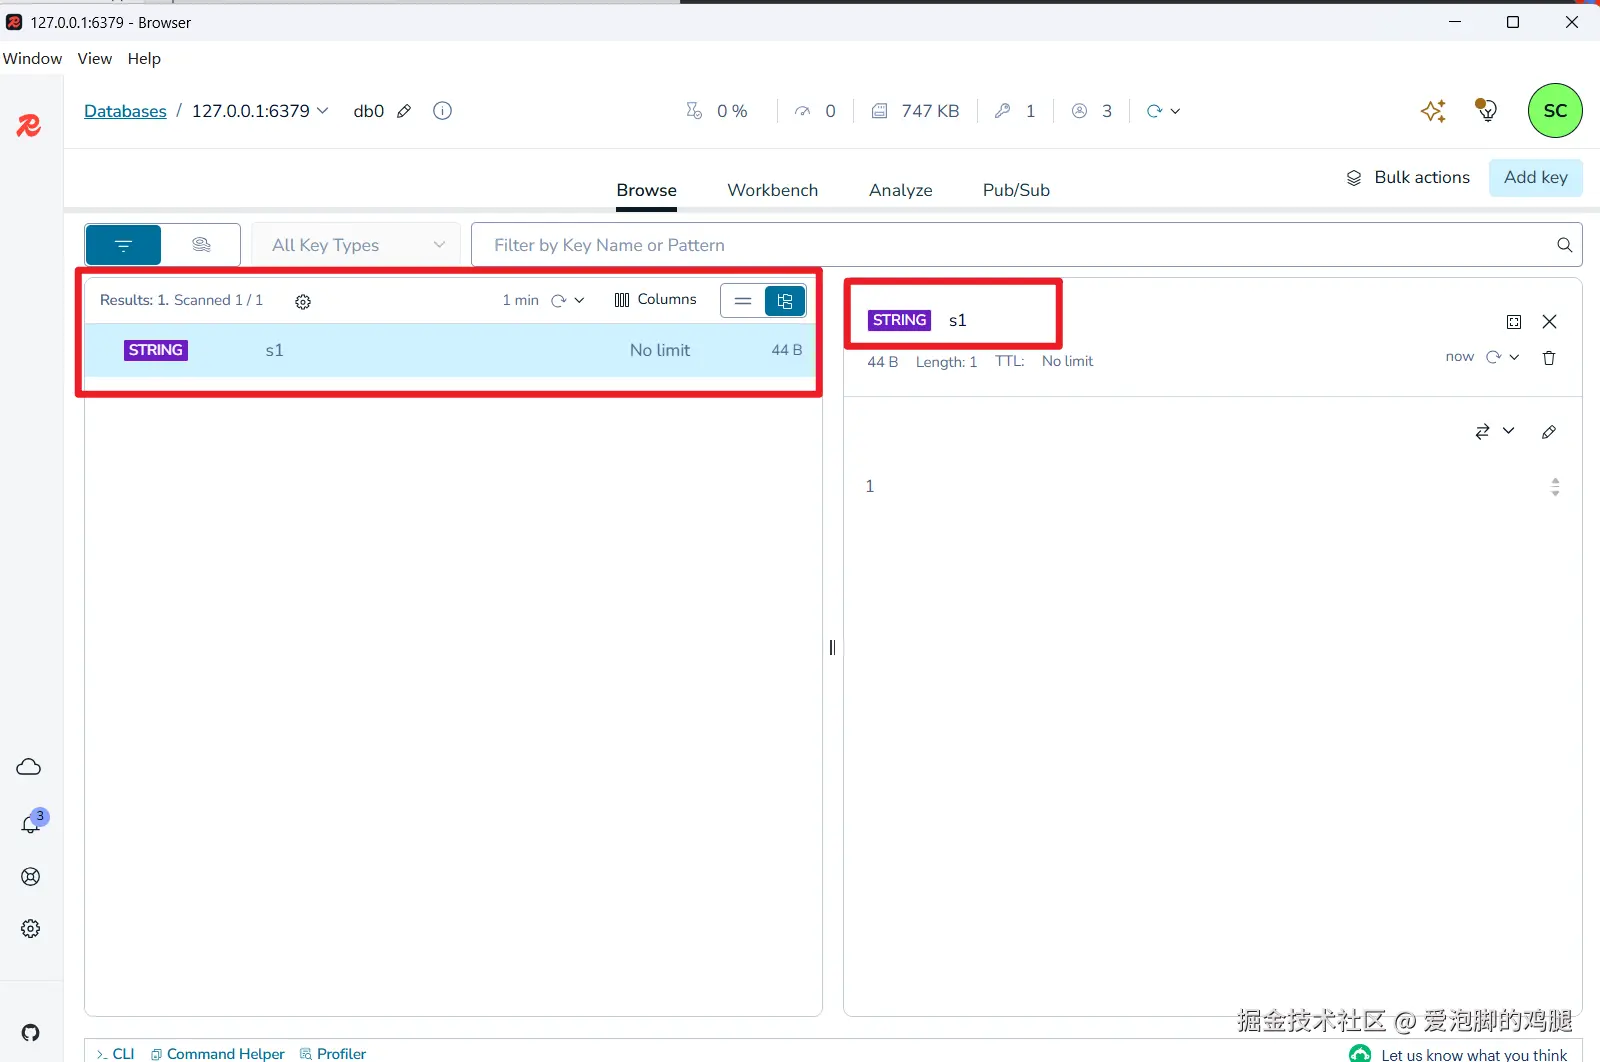Refresh the s1 key details
The image size is (1600, 1062).
click(1493, 357)
